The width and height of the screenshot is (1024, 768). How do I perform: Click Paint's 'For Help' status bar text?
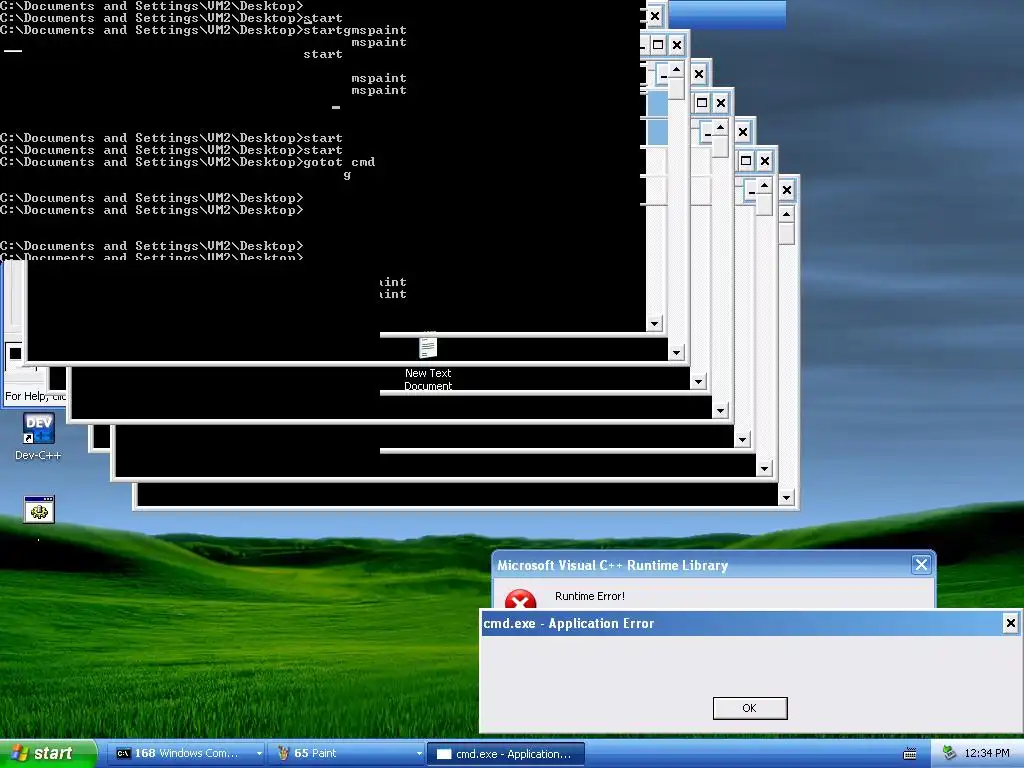click(x=35, y=396)
